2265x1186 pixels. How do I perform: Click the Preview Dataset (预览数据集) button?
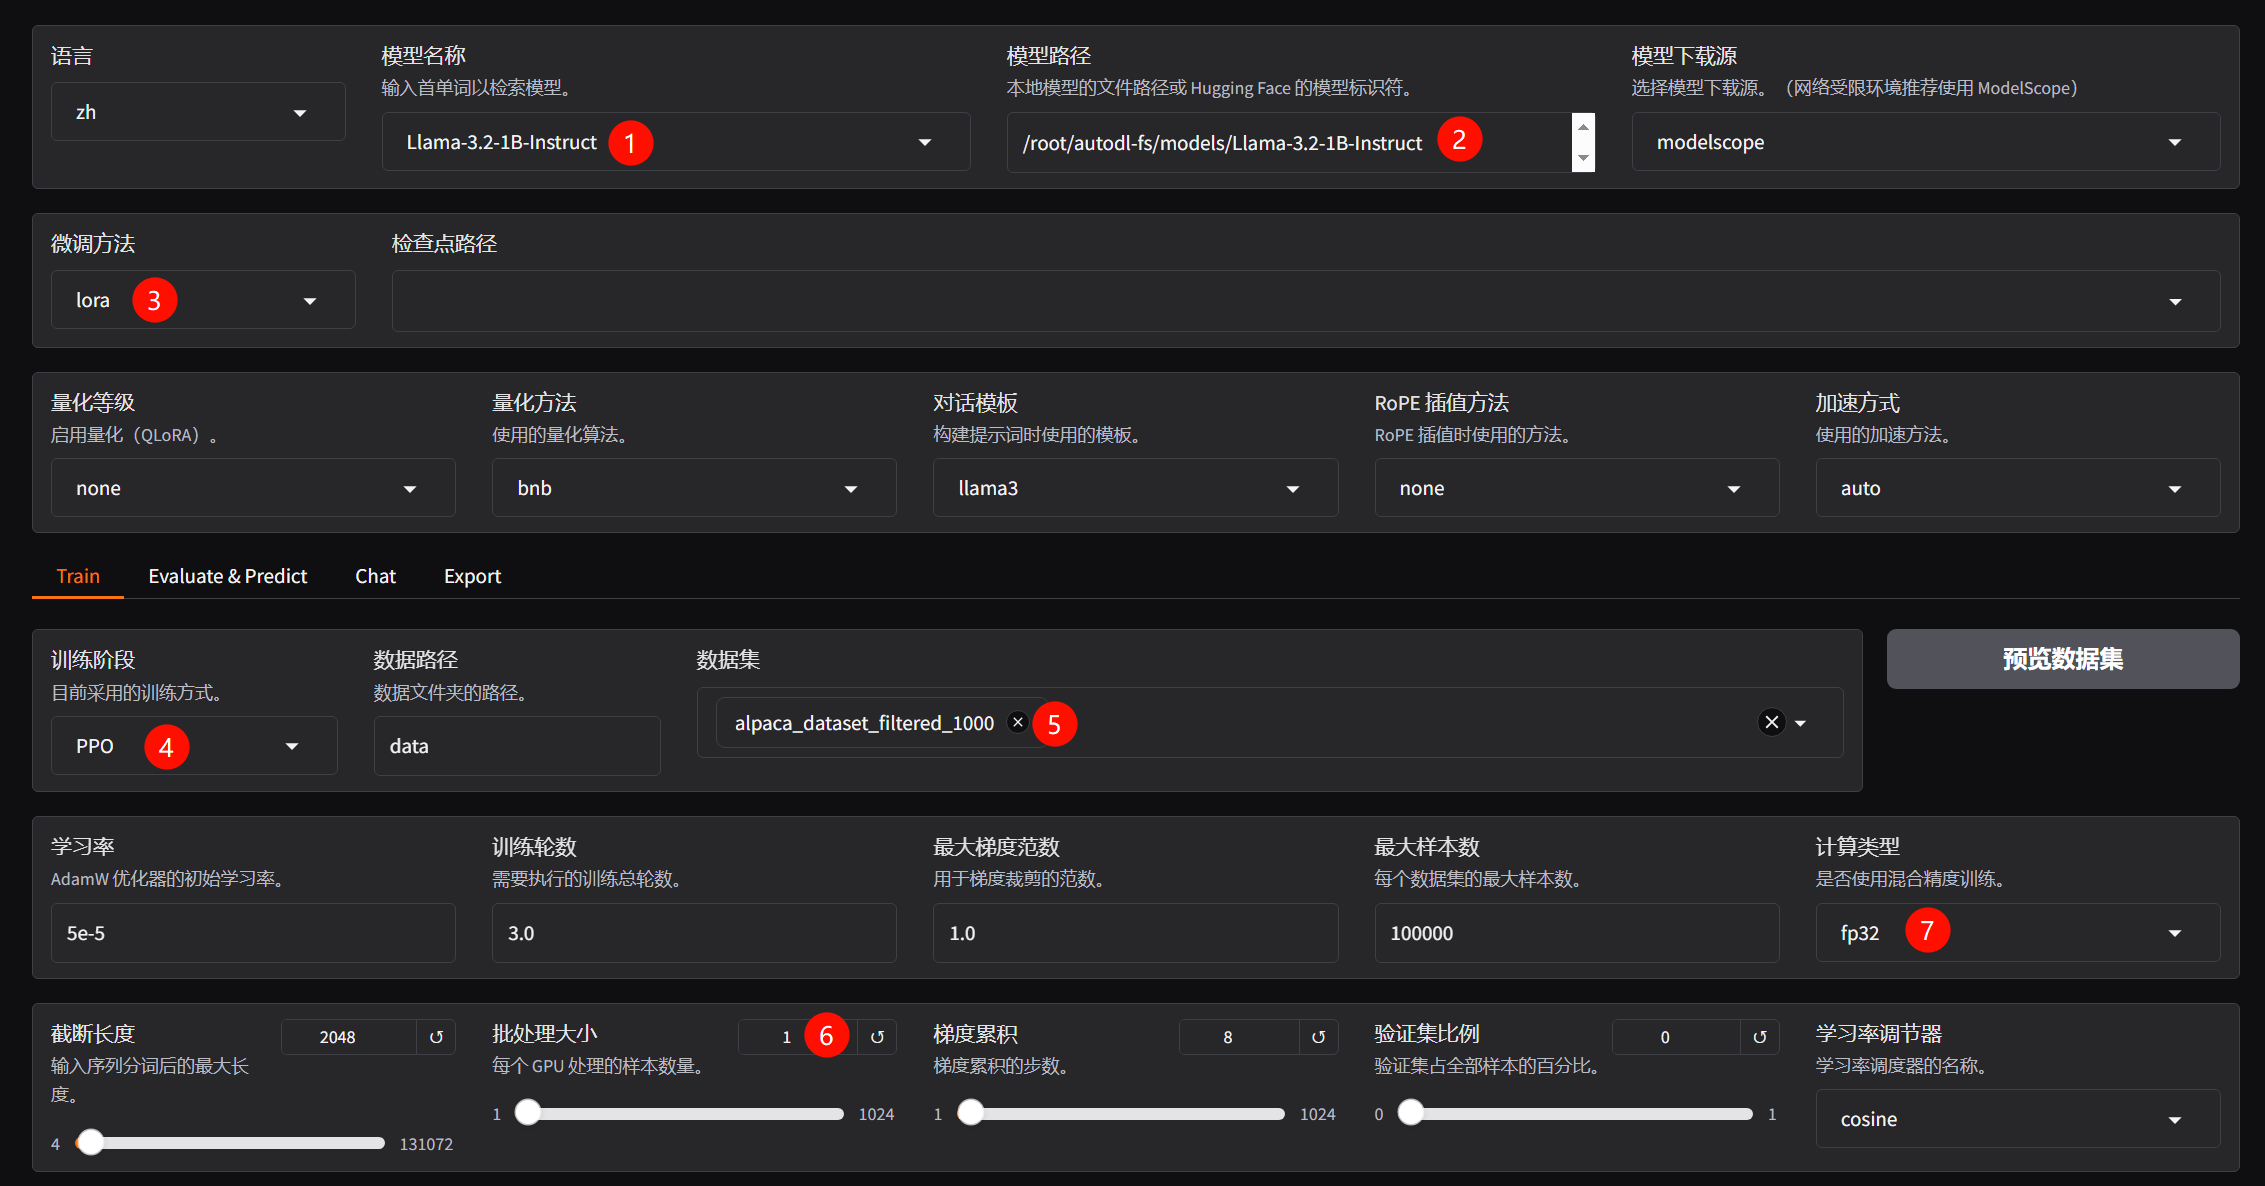click(2062, 659)
